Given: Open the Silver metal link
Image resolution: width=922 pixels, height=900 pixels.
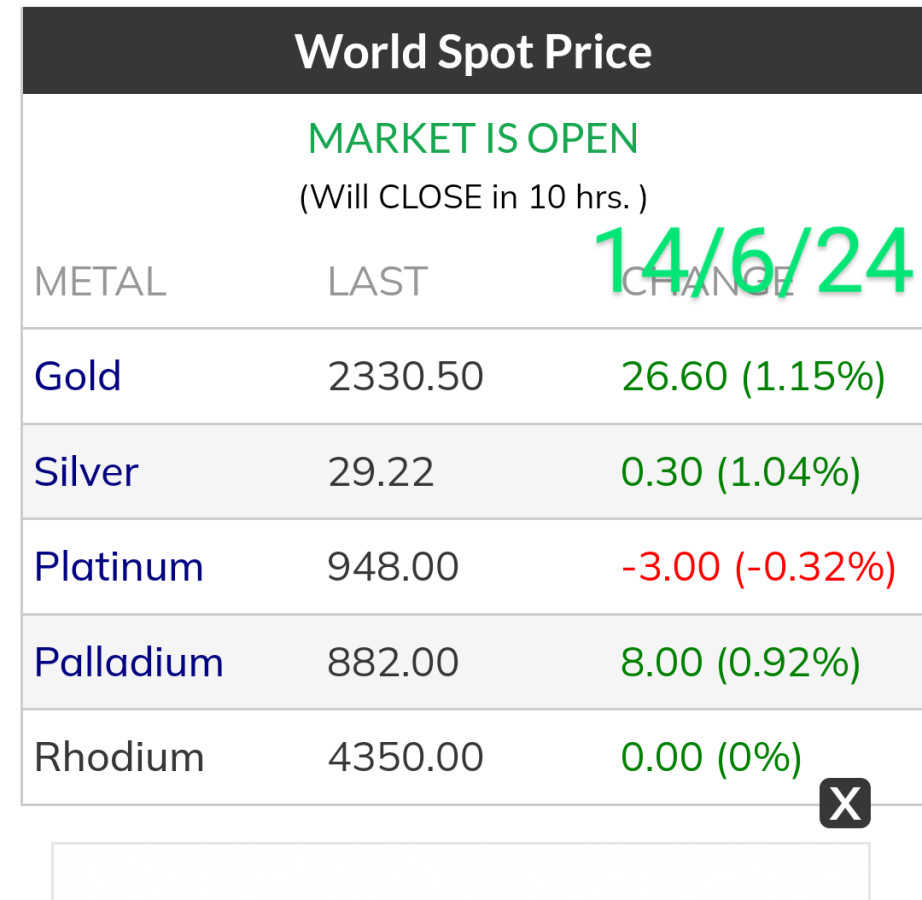Looking at the screenshot, I should (86, 471).
